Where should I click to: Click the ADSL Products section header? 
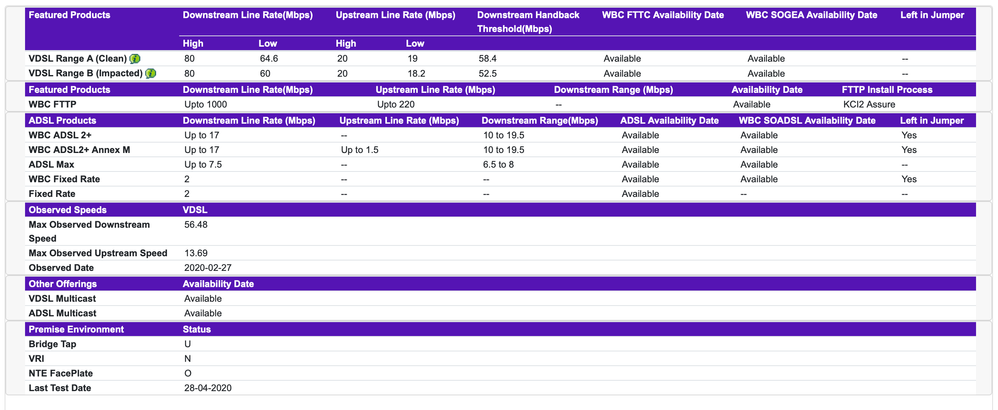pyautogui.click(x=62, y=120)
